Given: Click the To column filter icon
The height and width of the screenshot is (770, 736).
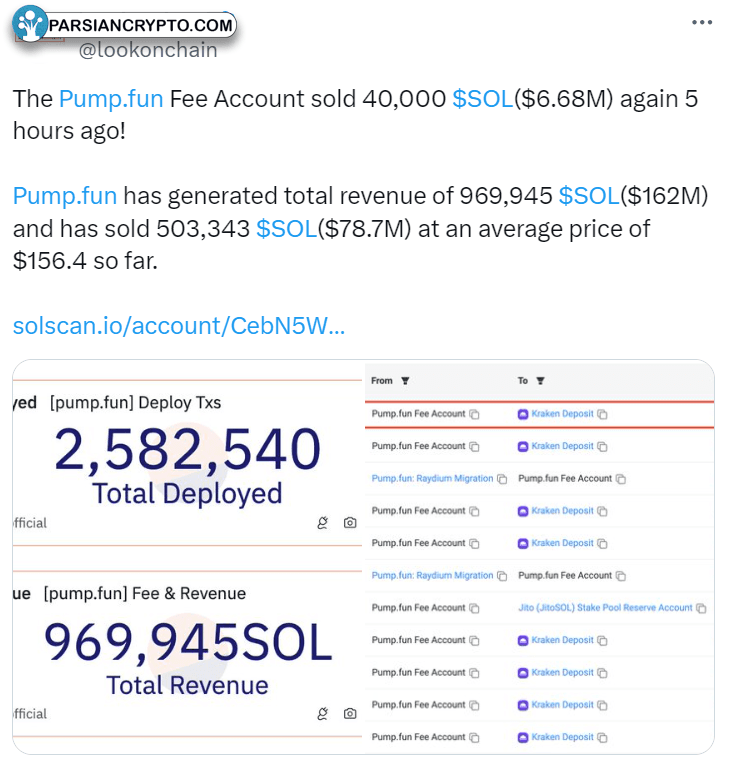Looking at the screenshot, I should click(x=540, y=381).
